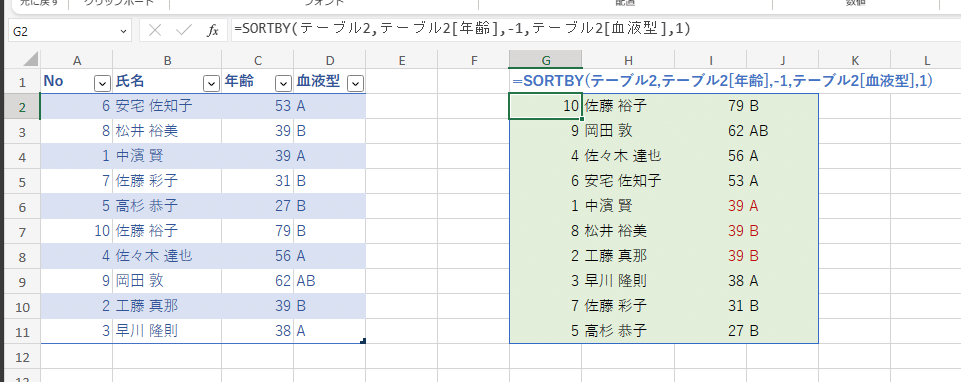Viewport: 961px width, 382px height.
Task: Click cell B8 with 佐々木 達也 in table
Action: point(167,256)
